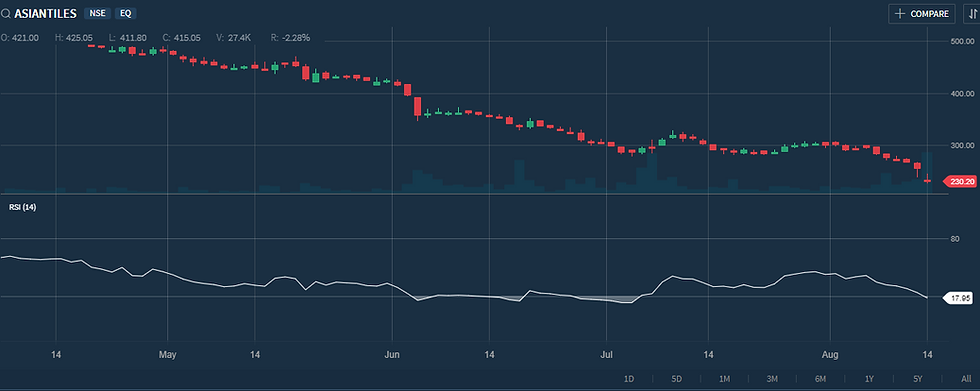Switch chart range to 6M

[820, 379]
